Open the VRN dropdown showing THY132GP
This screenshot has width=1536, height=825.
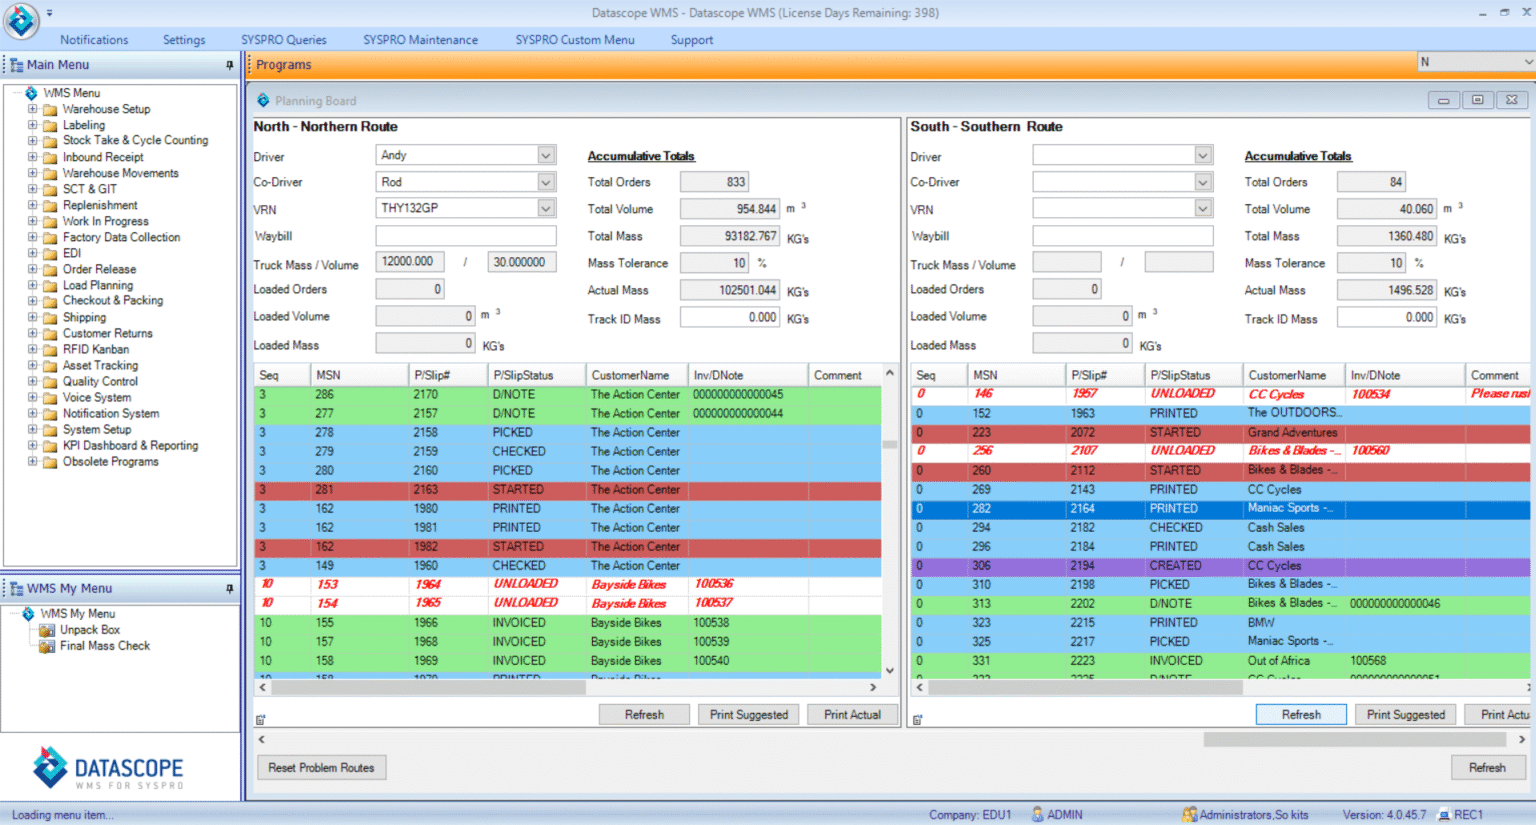pyautogui.click(x=543, y=208)
